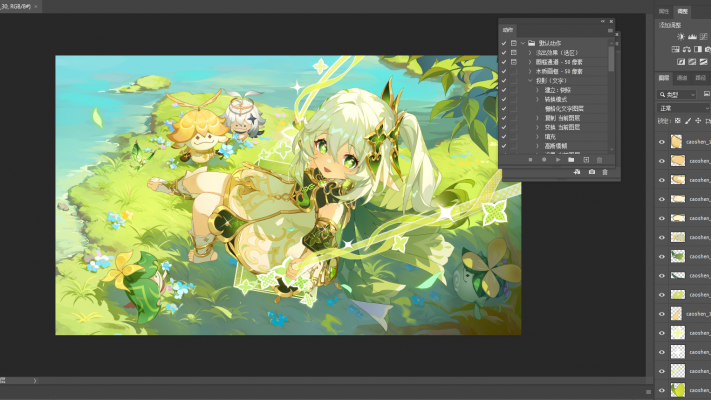Click the camera snapshot icon below Actions panel
Screen dimensions: 711x400
(x=591, y=172)
